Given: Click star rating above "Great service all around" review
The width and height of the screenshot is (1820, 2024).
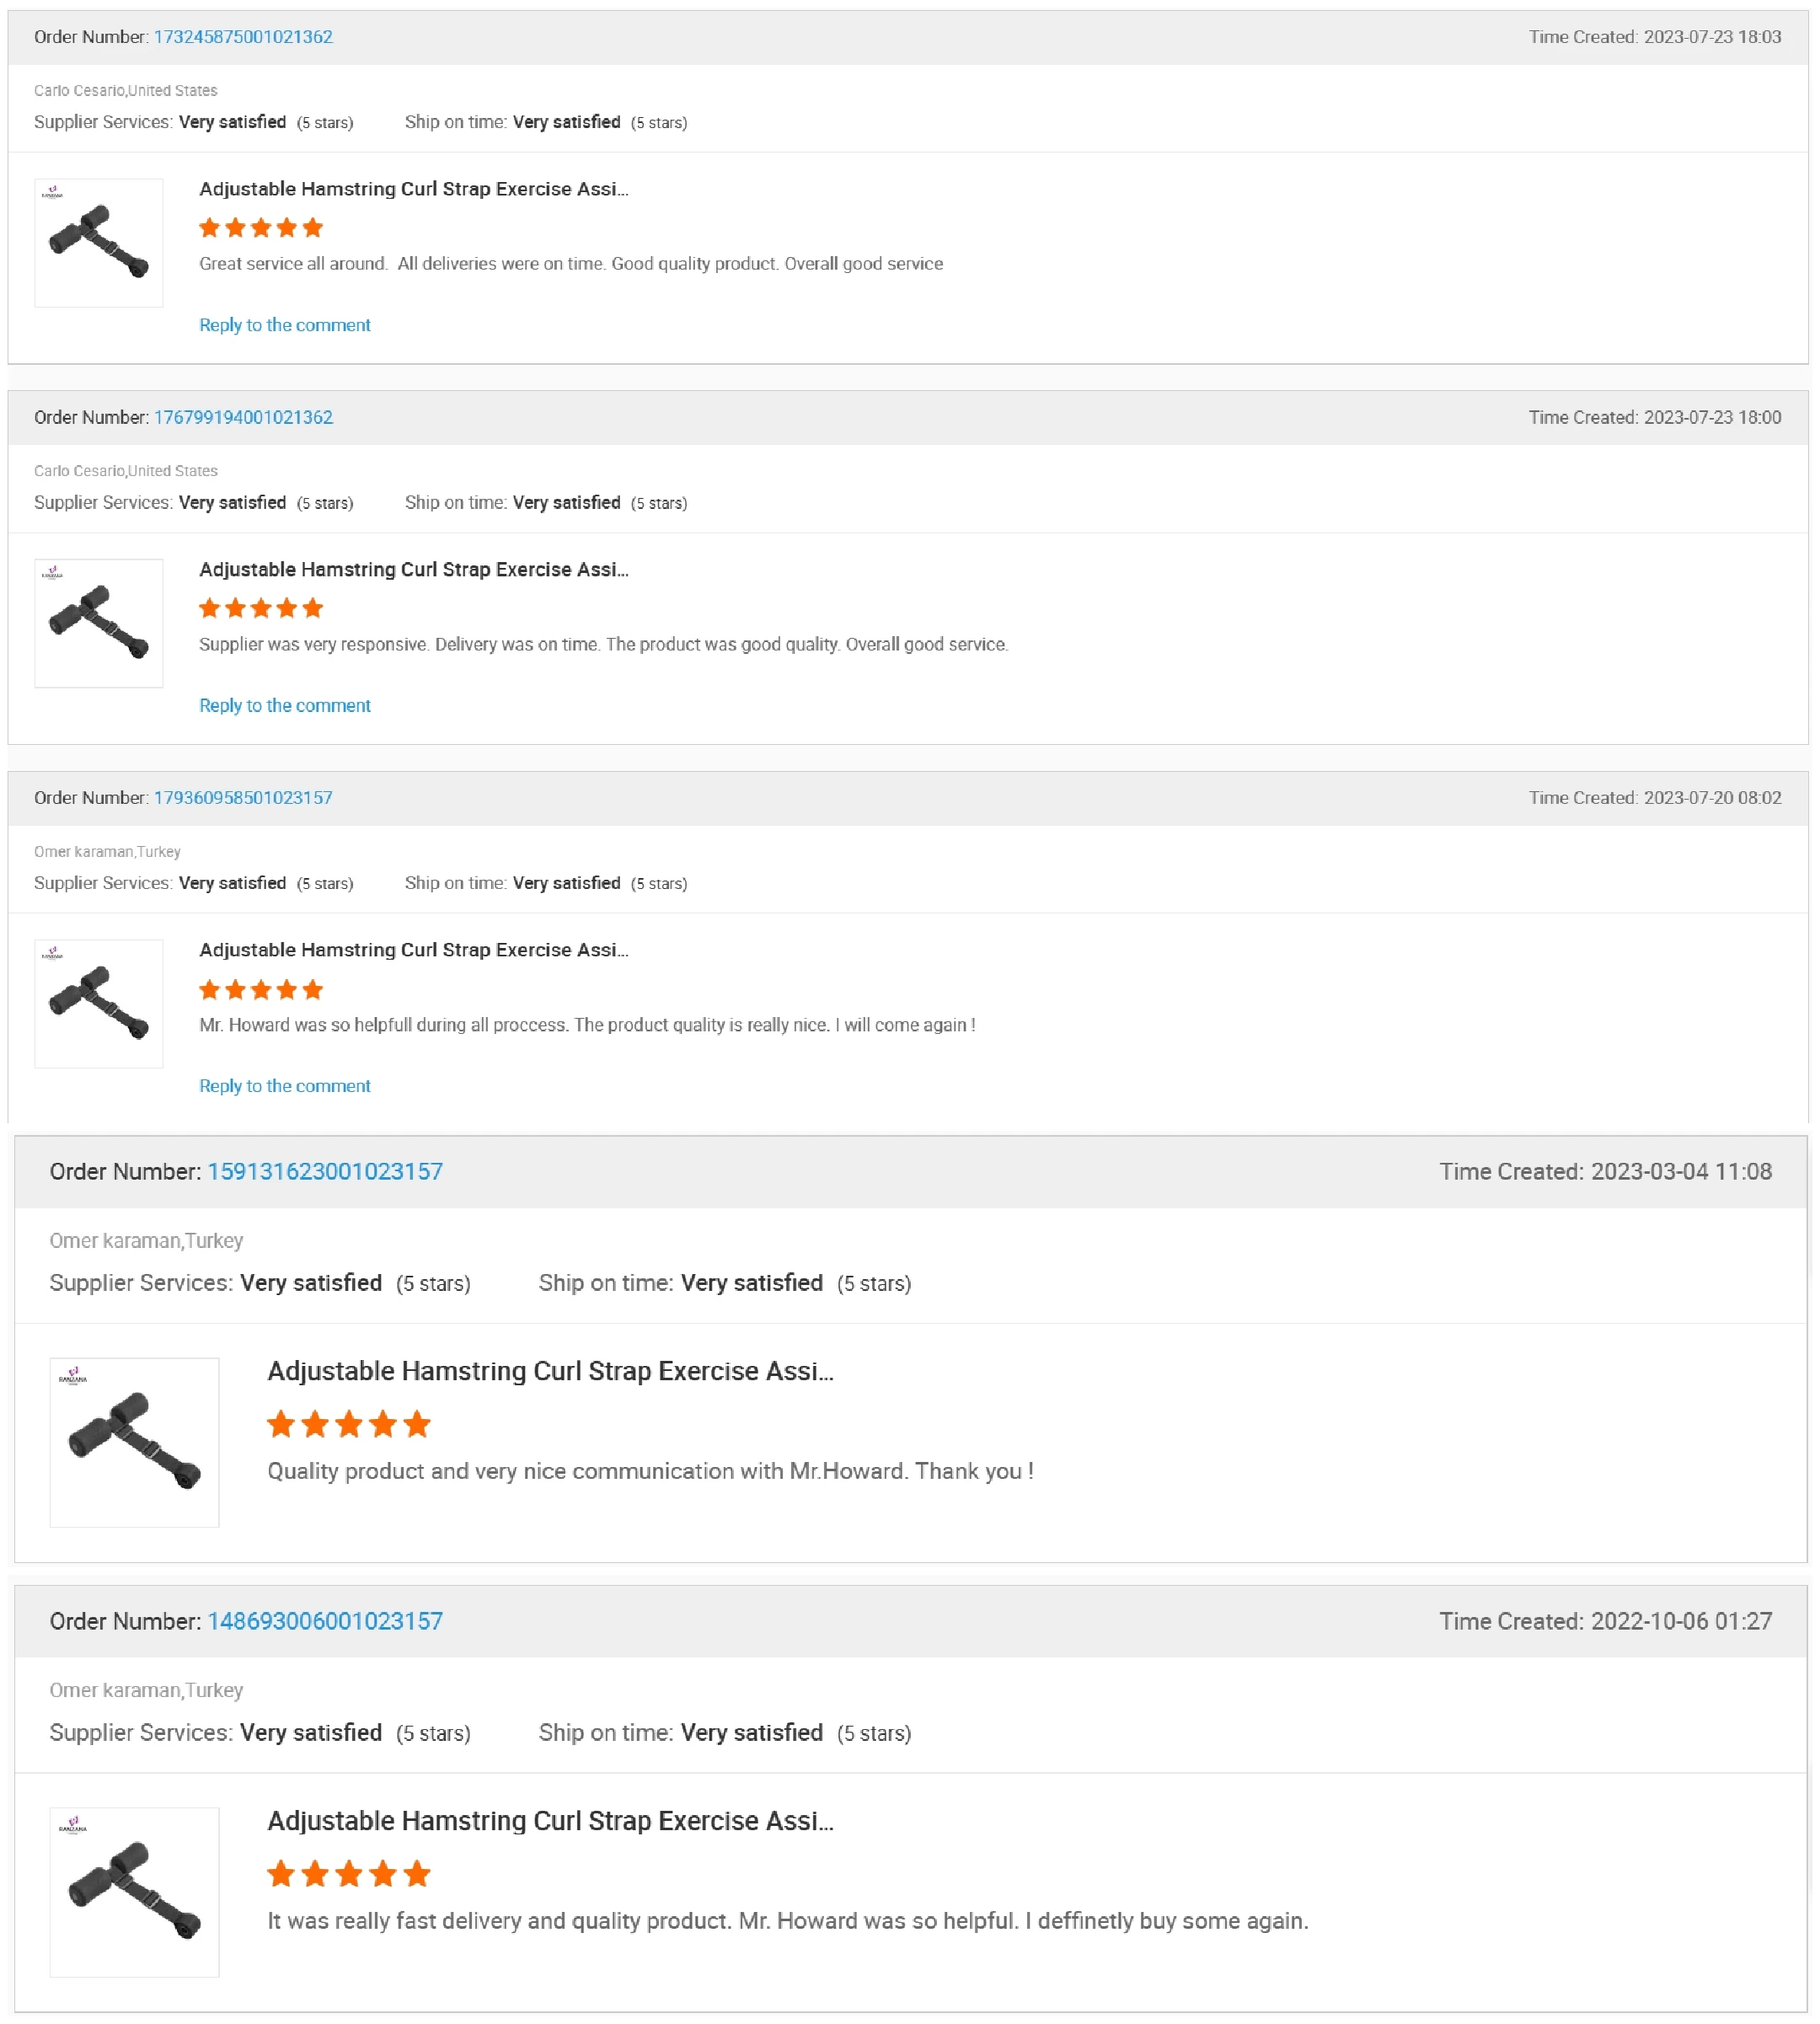Looking at the screenshot, I should 261,228.
